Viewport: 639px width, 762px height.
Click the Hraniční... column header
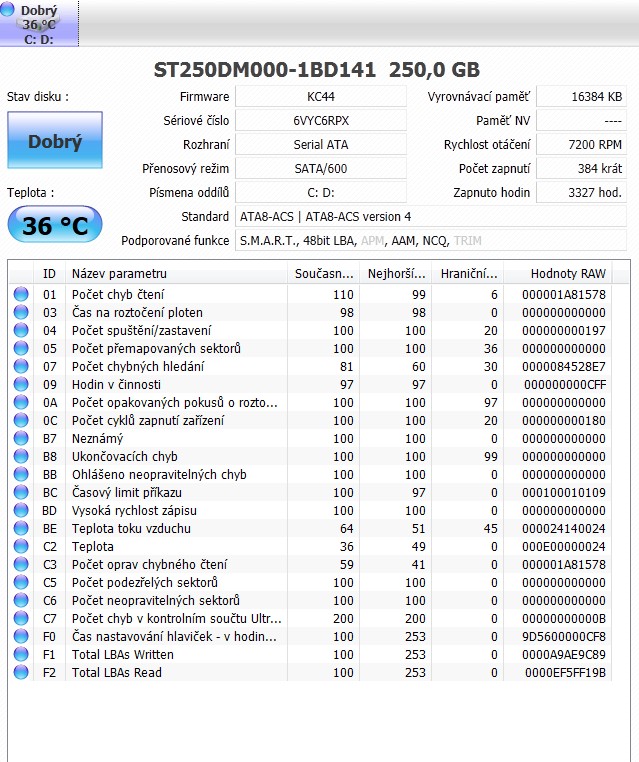[x=468, y=274]
